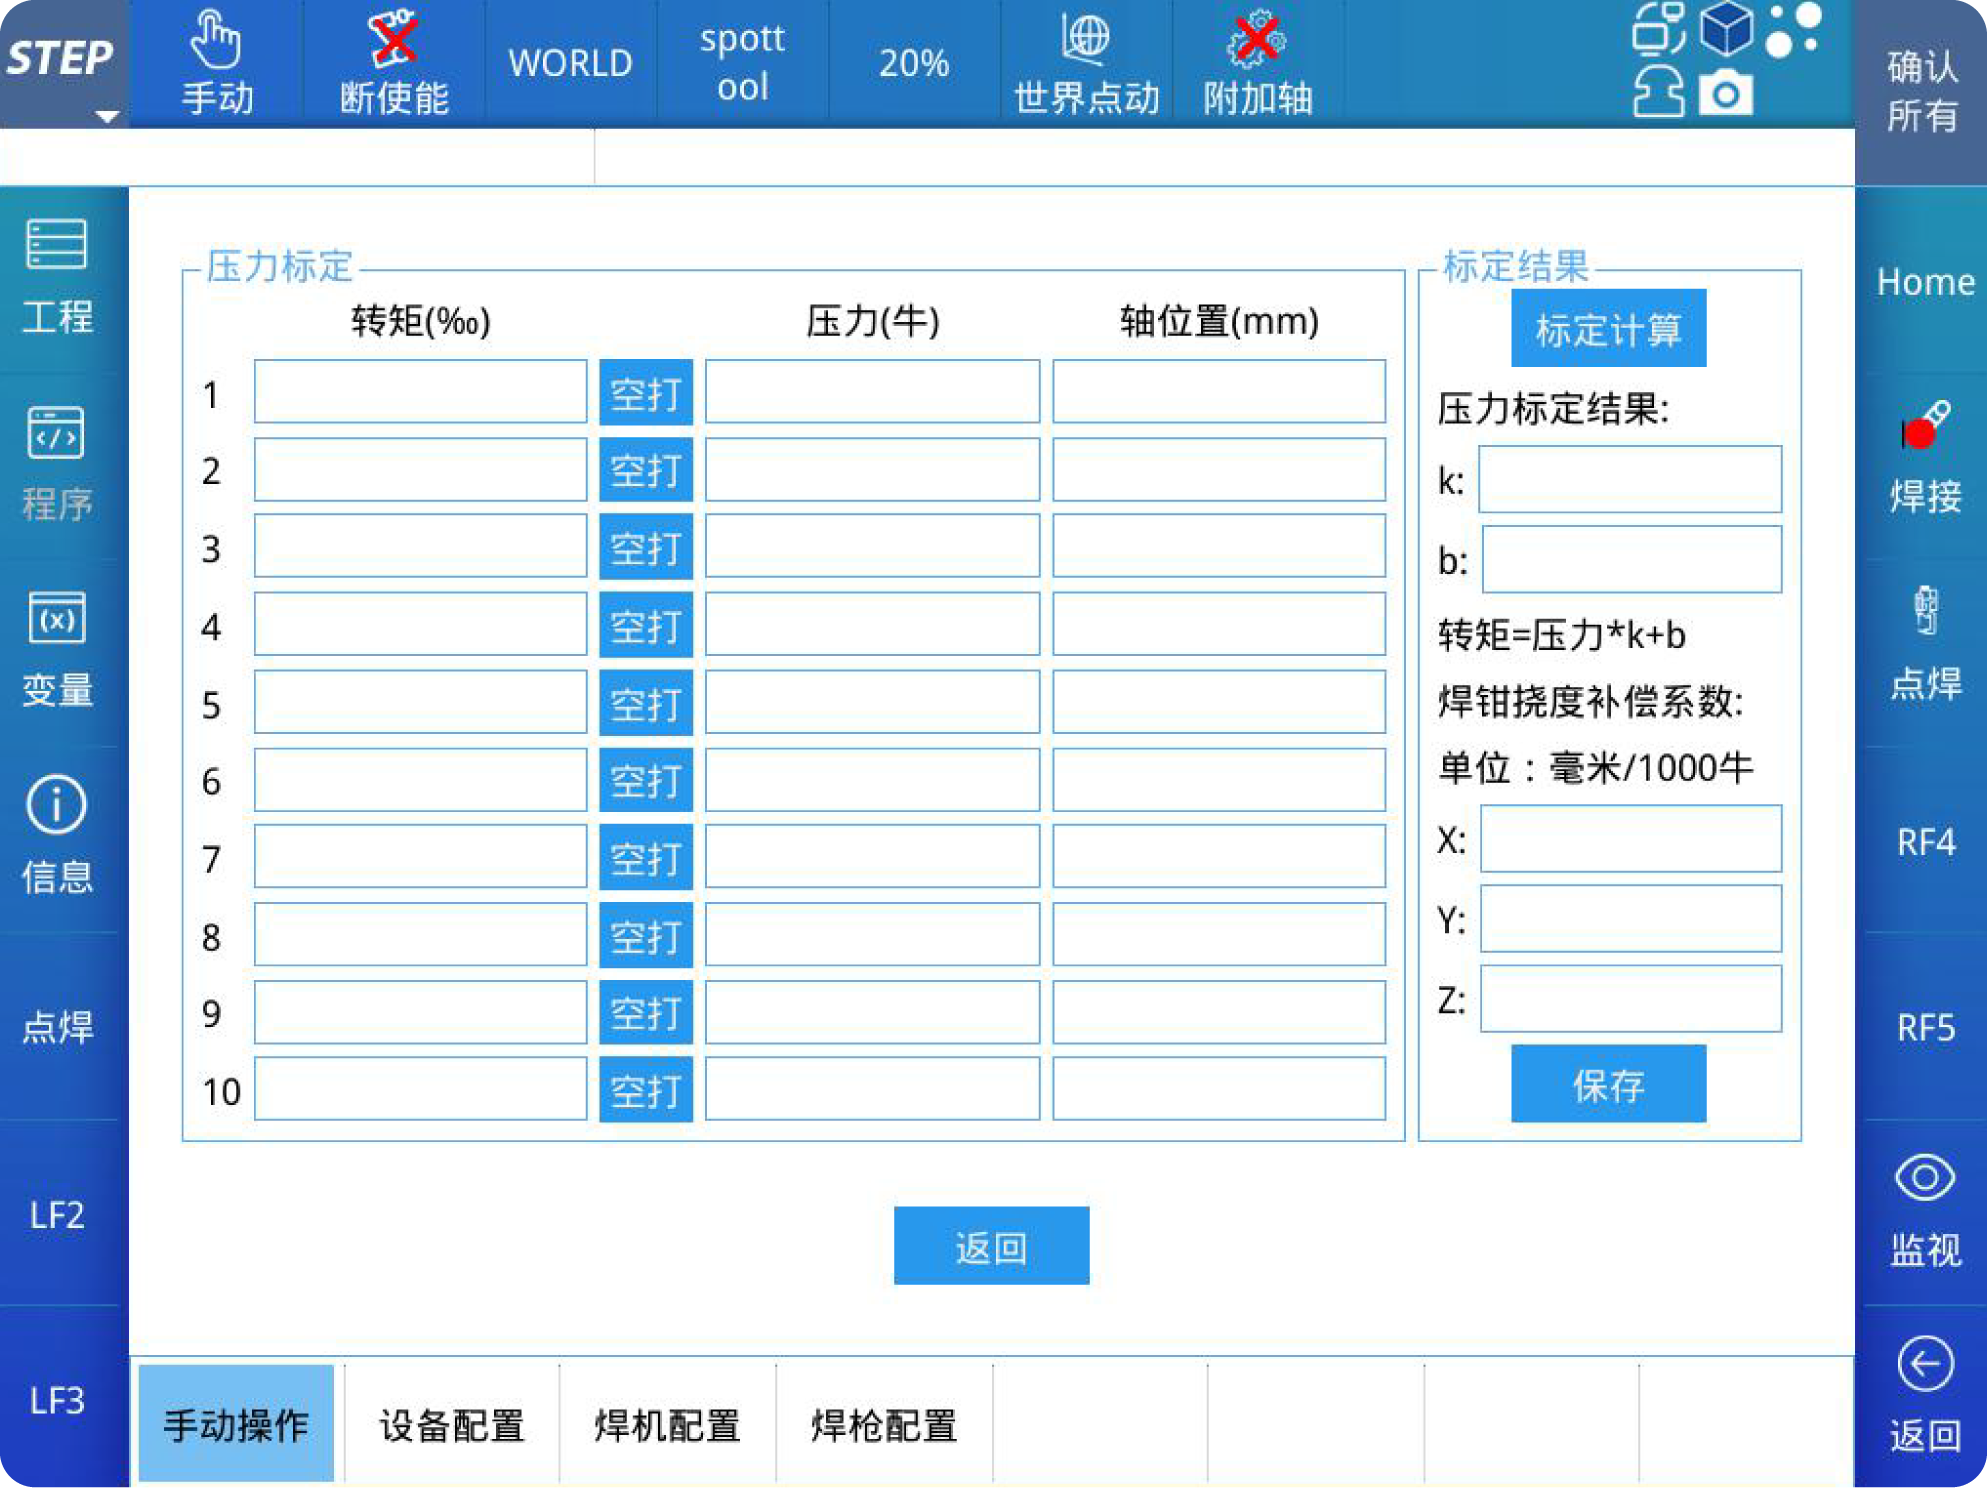Click the dots status icon top right
1987x1488 pixels.
click(x=1793, y=28)
